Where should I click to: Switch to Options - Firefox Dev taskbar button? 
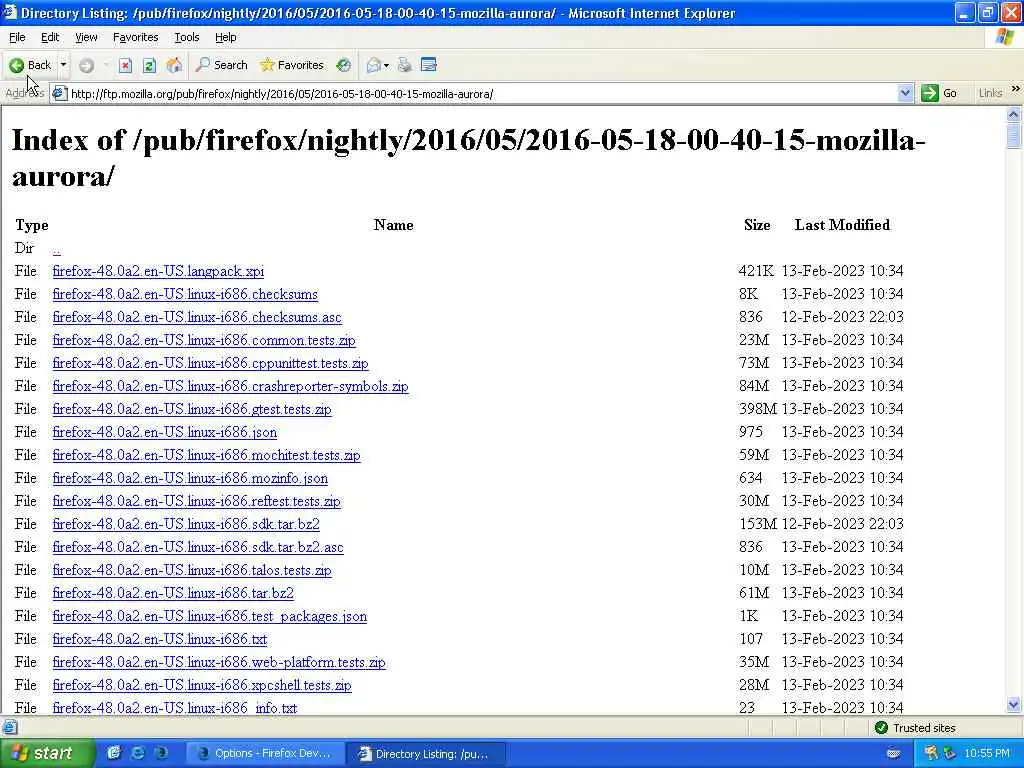pyautogui.click(x=264, y=754)
